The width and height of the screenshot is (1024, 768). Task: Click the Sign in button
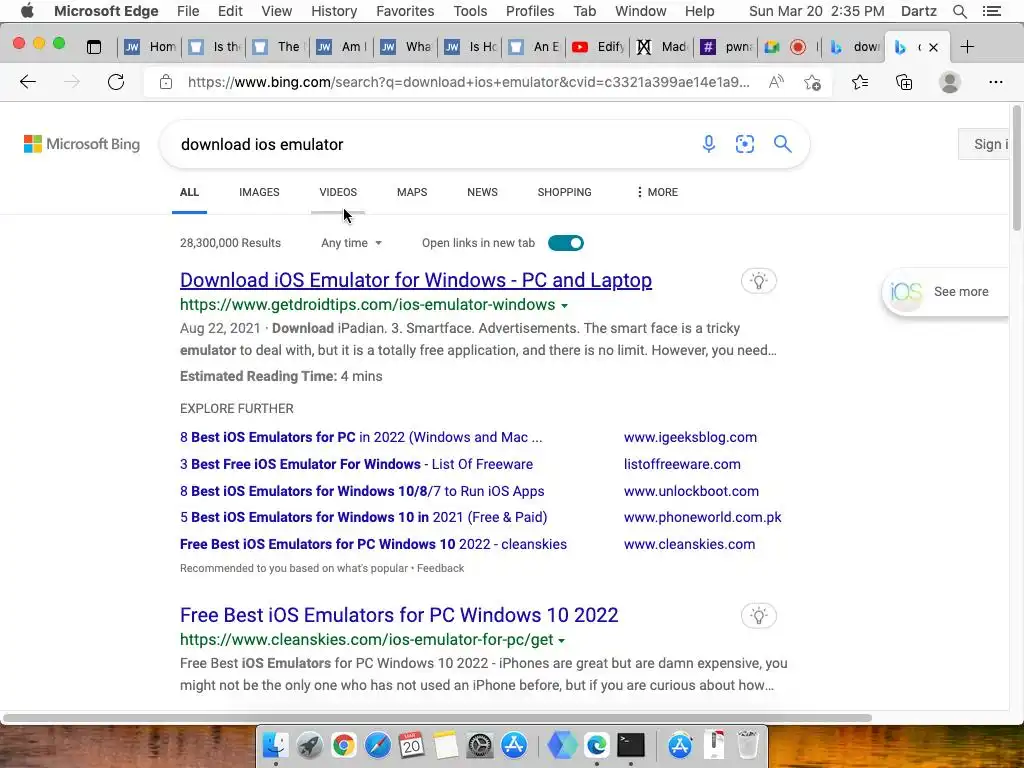pos(985,144)
